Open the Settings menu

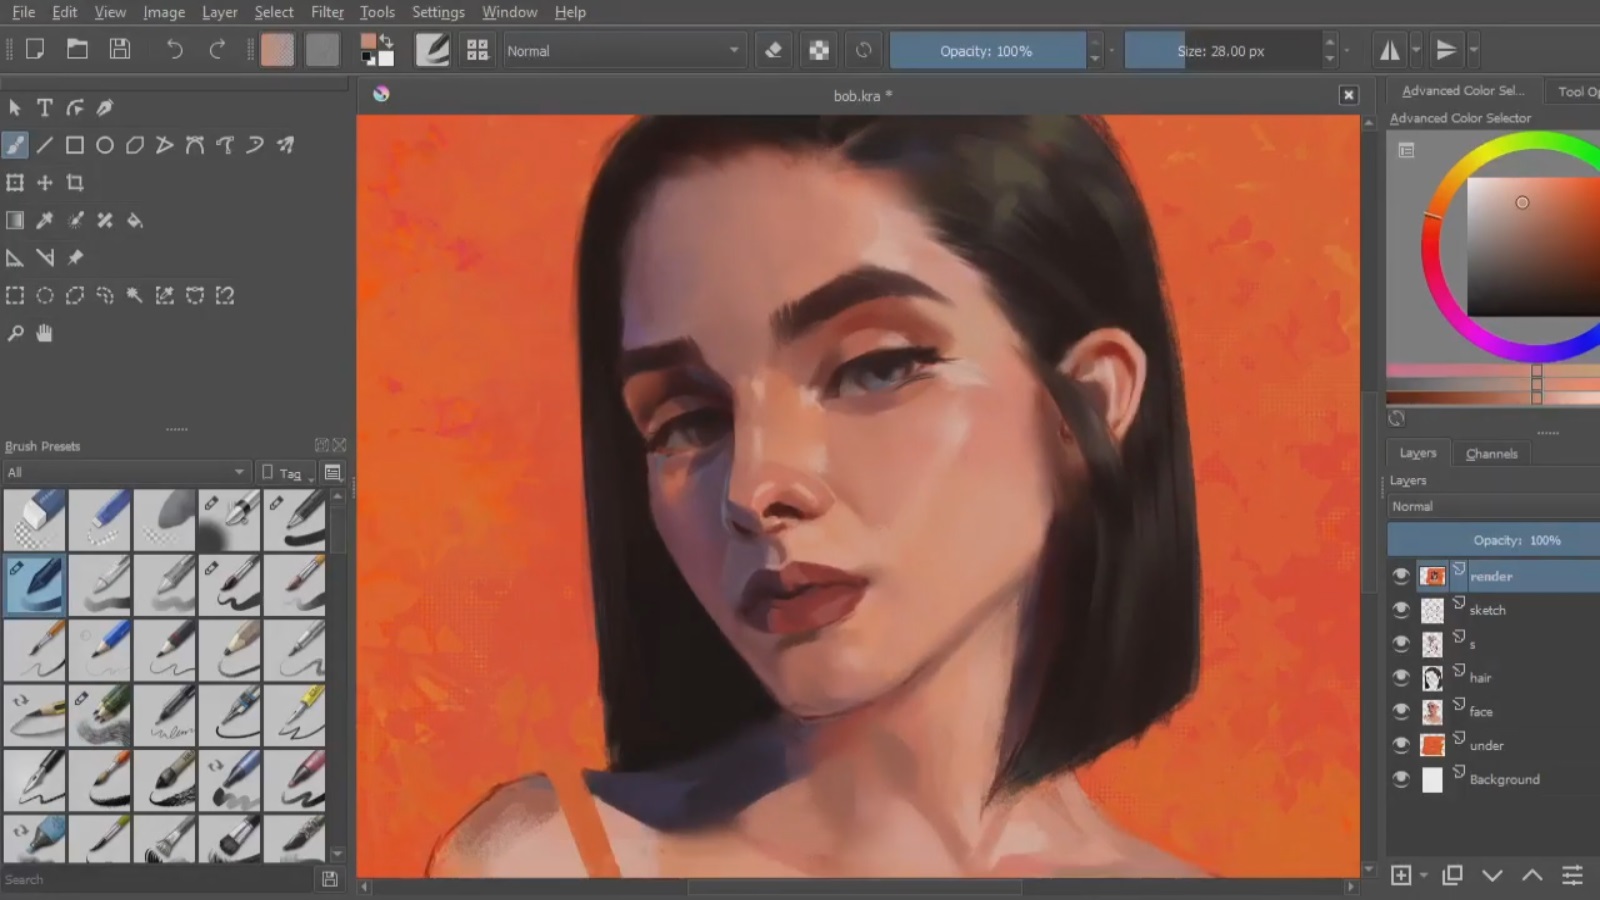438,12
